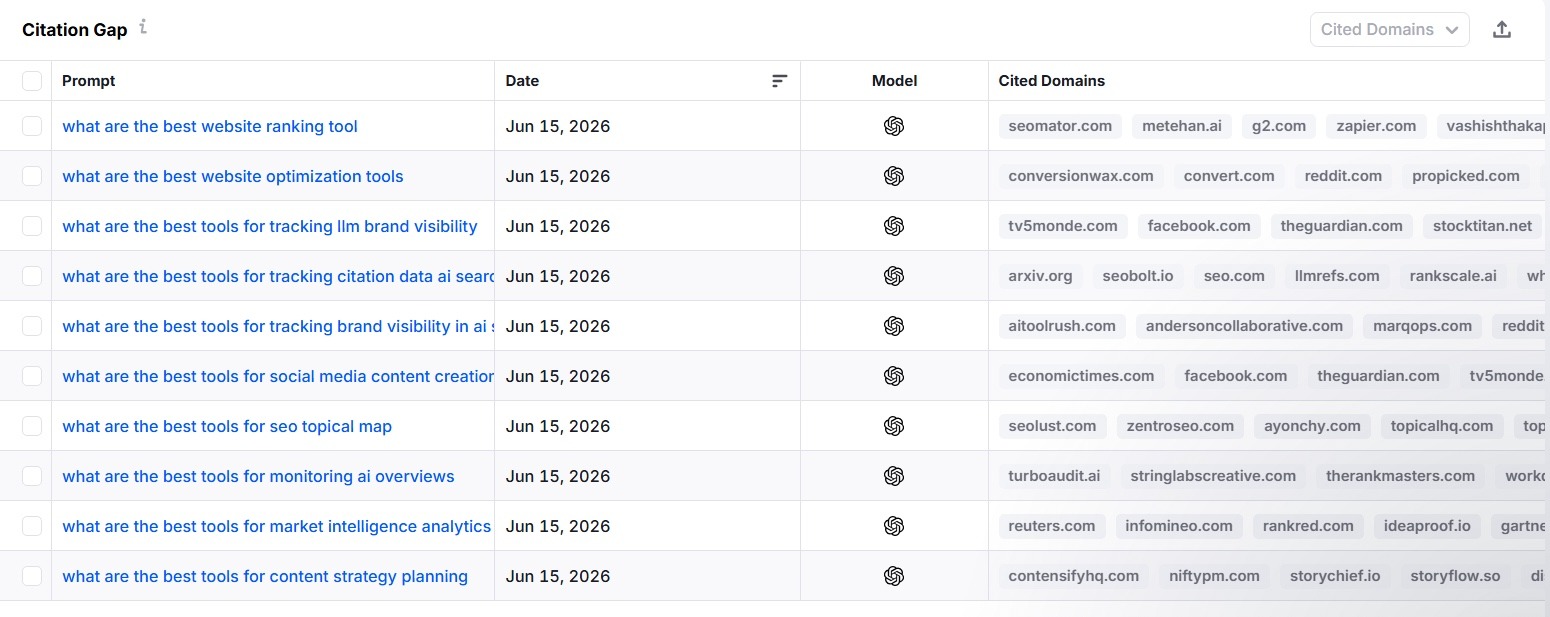1550x617 pixels.
Task: Click the g2.com domain tag
Action: [1279, 126]
